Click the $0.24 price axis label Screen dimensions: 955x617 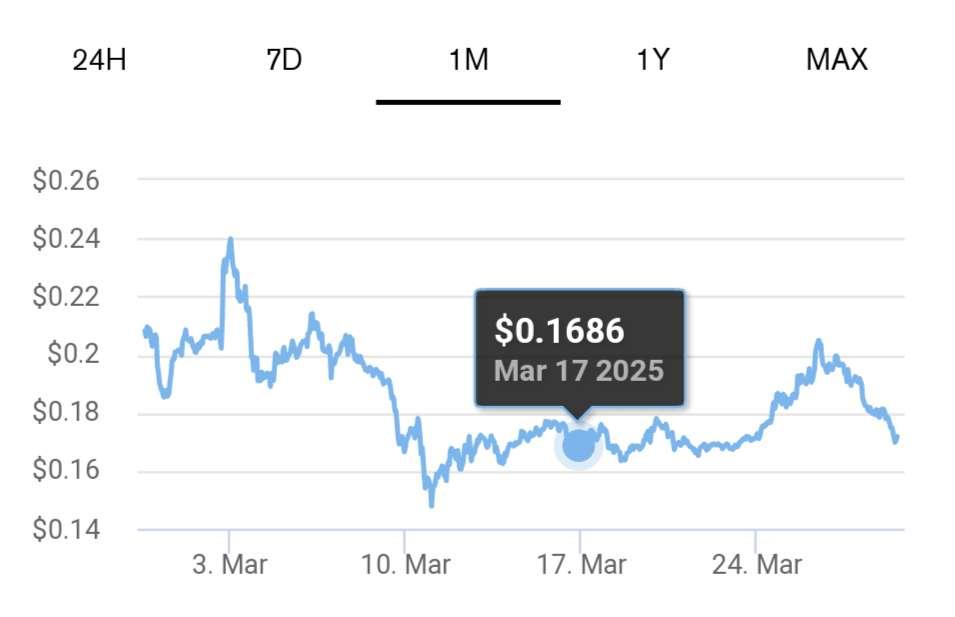click(67, 239)
